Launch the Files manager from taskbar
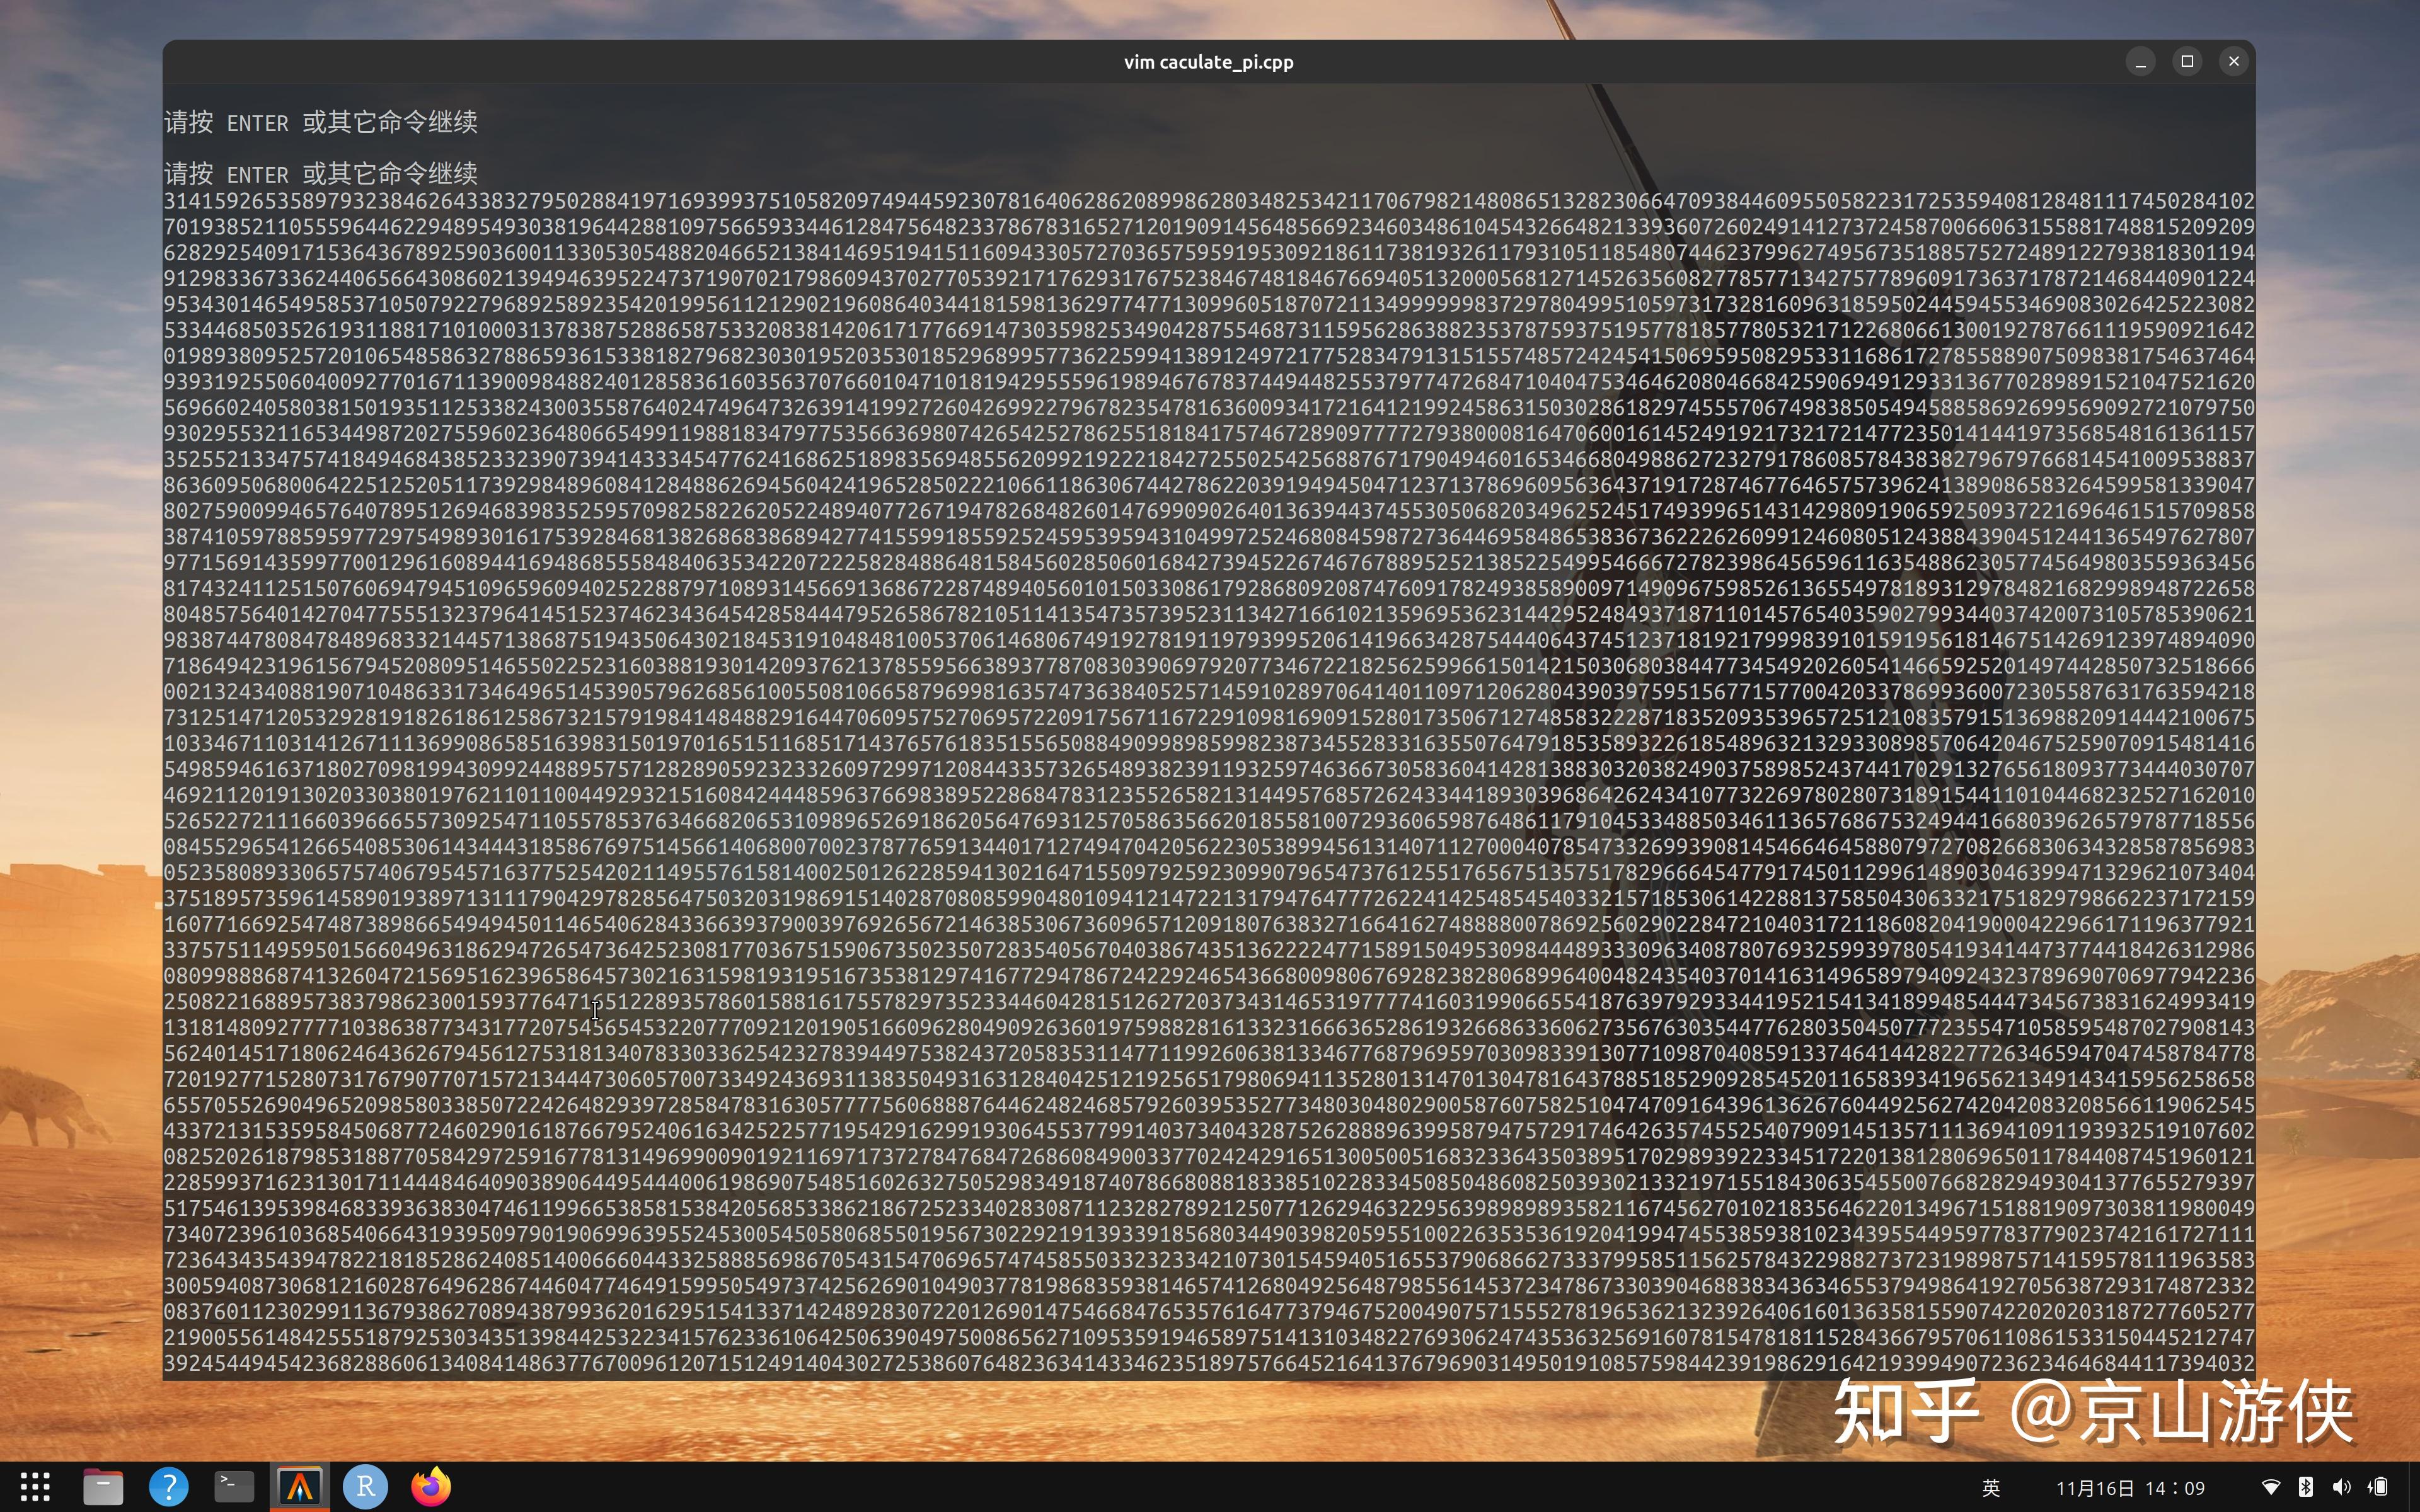Screen dimensions: 2420x1512 tap(102, 1487)
